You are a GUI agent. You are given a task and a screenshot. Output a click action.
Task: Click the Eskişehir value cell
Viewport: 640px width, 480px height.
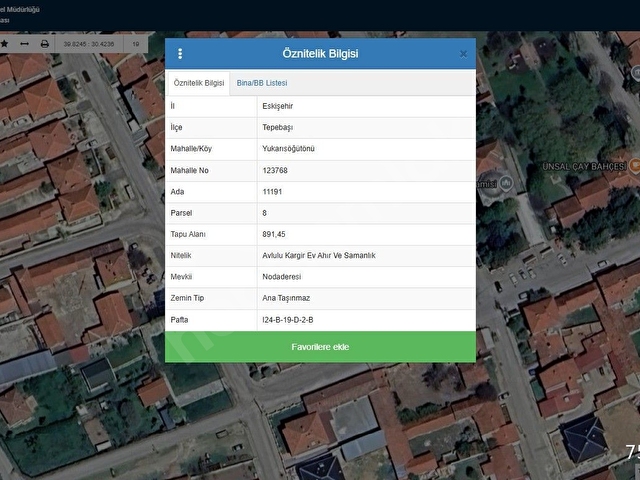[x=278, y=106]
